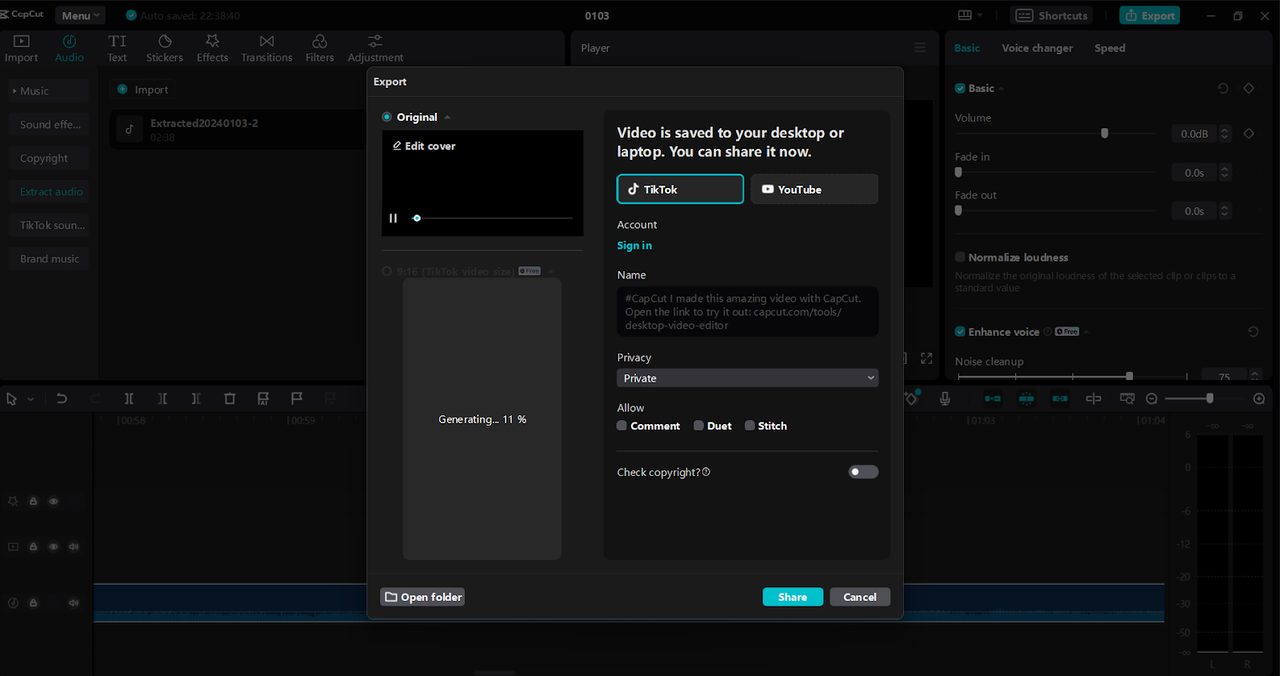Click the Sign in link
Image resolution: width=1280 pixels, height=676 pixels.
pyautogui.click(x=635, y=246)
